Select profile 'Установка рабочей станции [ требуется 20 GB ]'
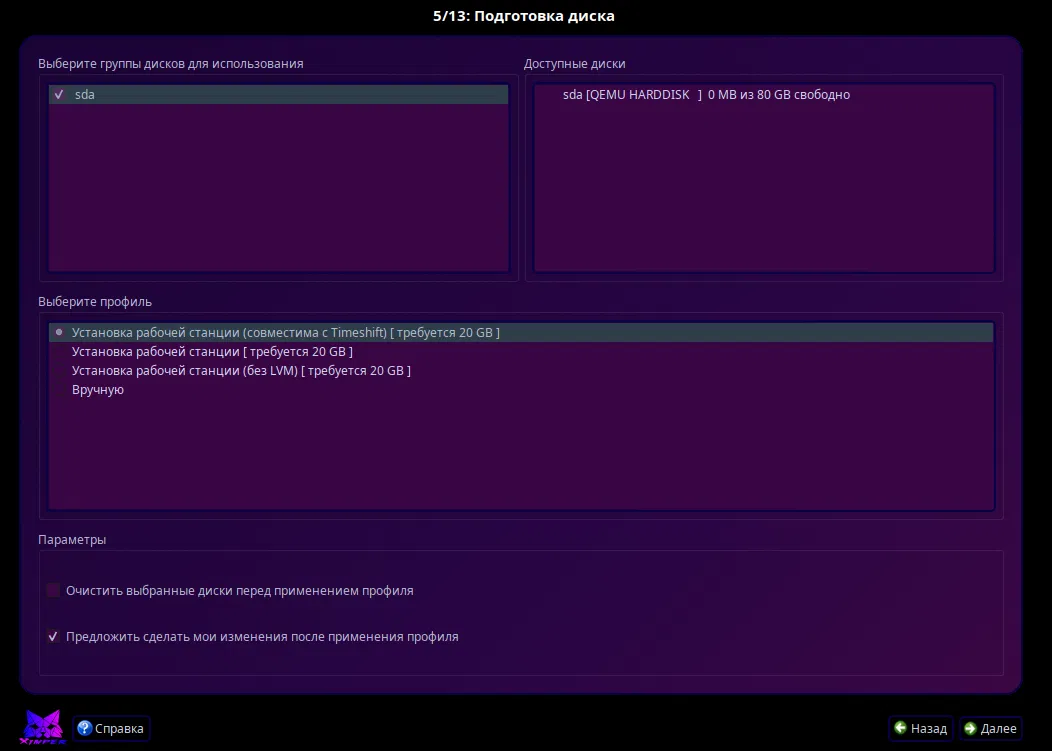The image size is (1052, 751). click(521, 352)
